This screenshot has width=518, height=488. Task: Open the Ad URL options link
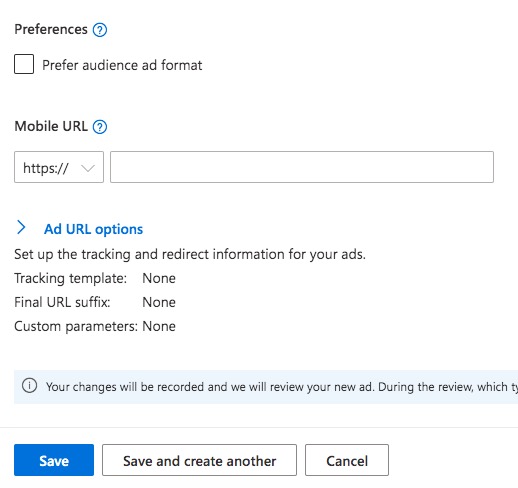click(x=93, y=229)
